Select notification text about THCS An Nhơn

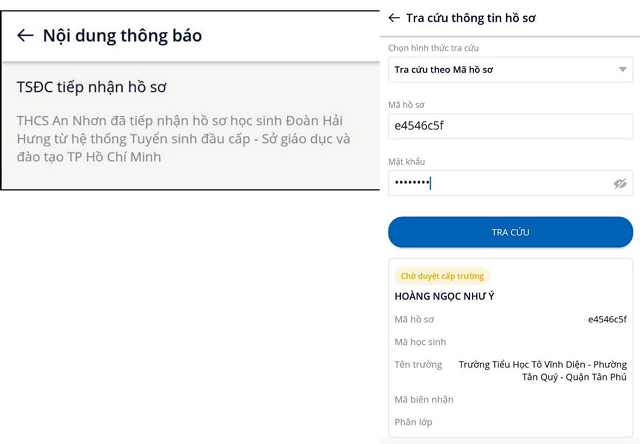pyautogui.click(x=183, y=139)
